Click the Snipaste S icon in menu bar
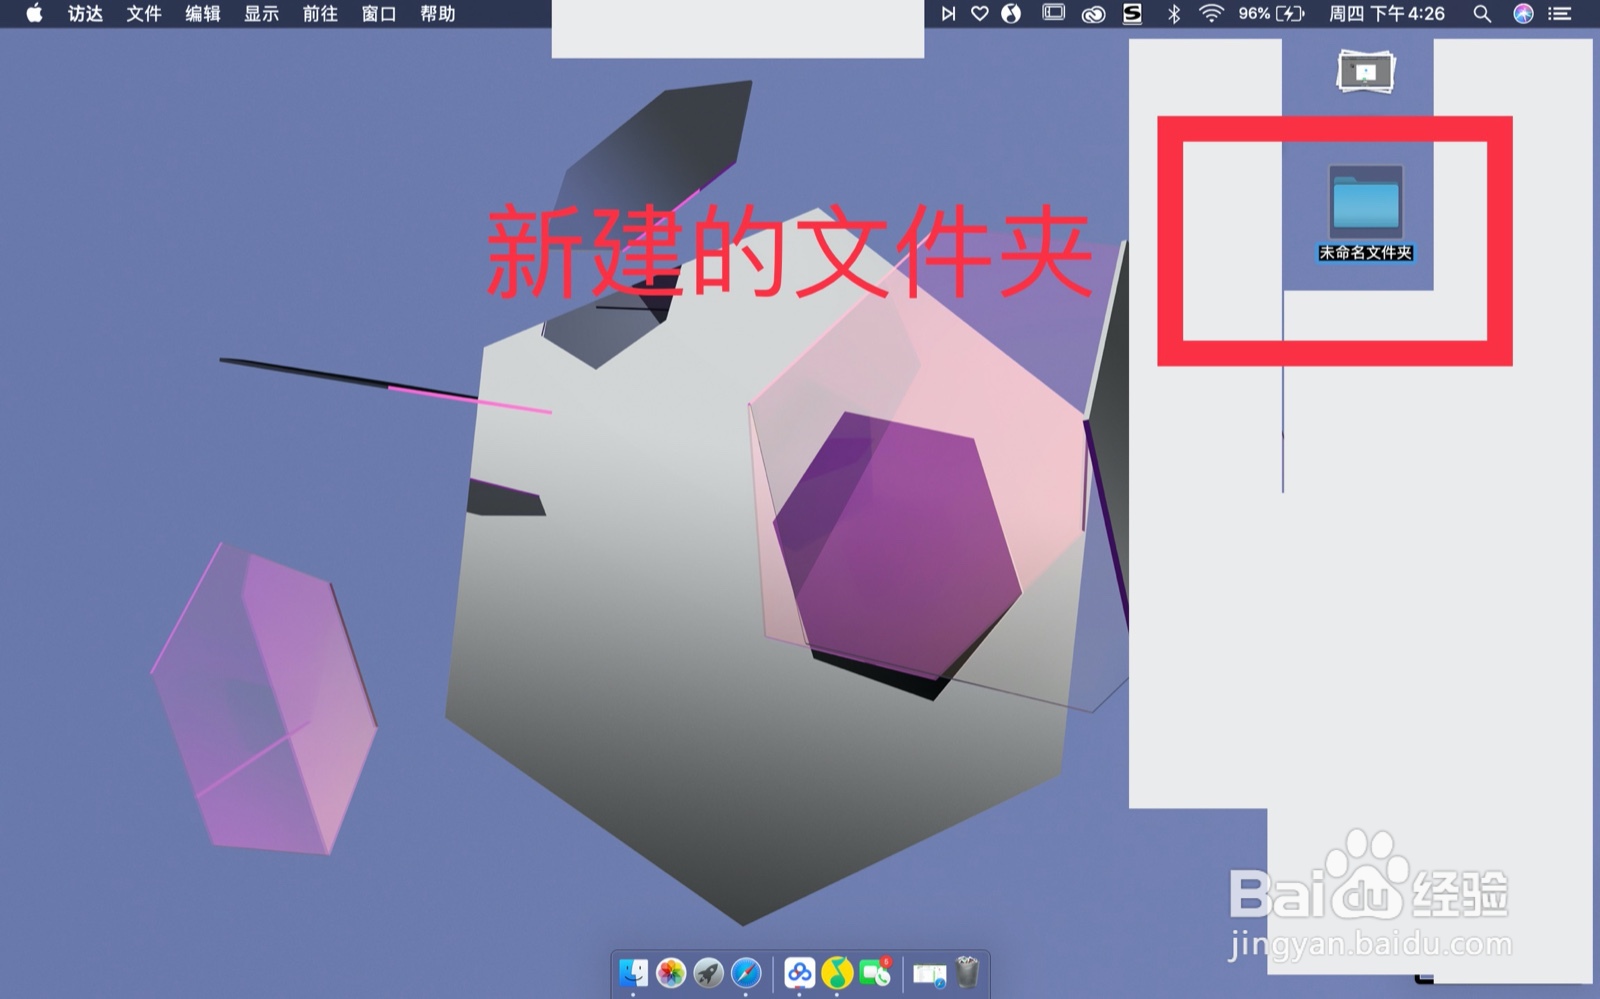Viewport: 1600px width, 999px height. (x=1133, y=14)
